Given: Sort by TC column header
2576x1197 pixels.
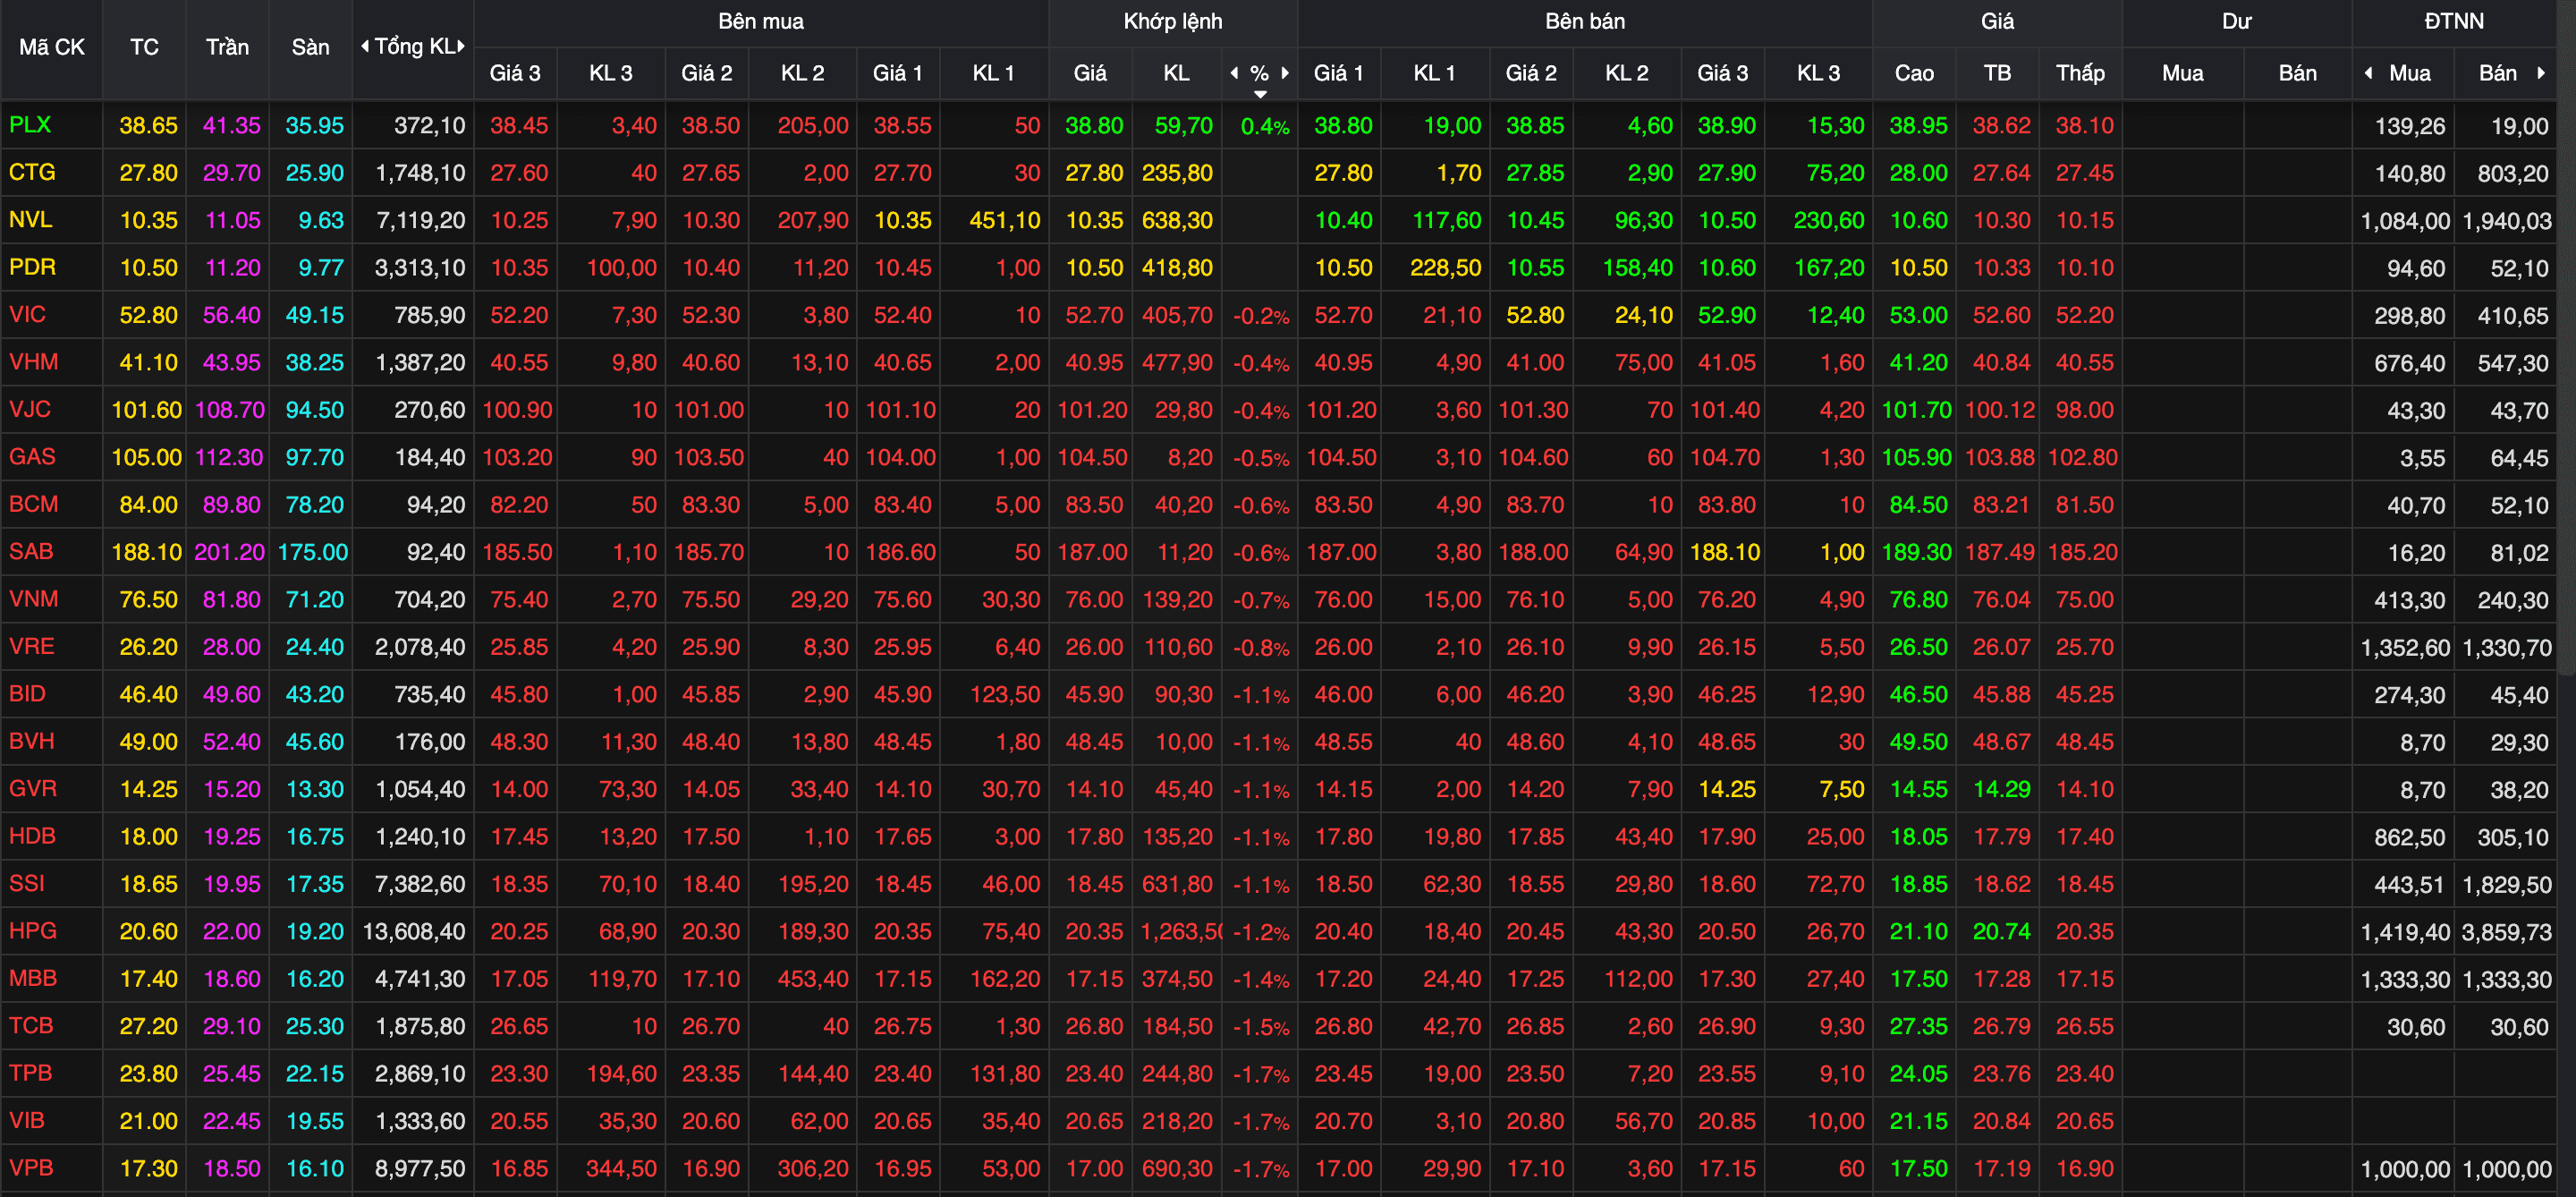Looking at the screenshot, I should (144, 47).
